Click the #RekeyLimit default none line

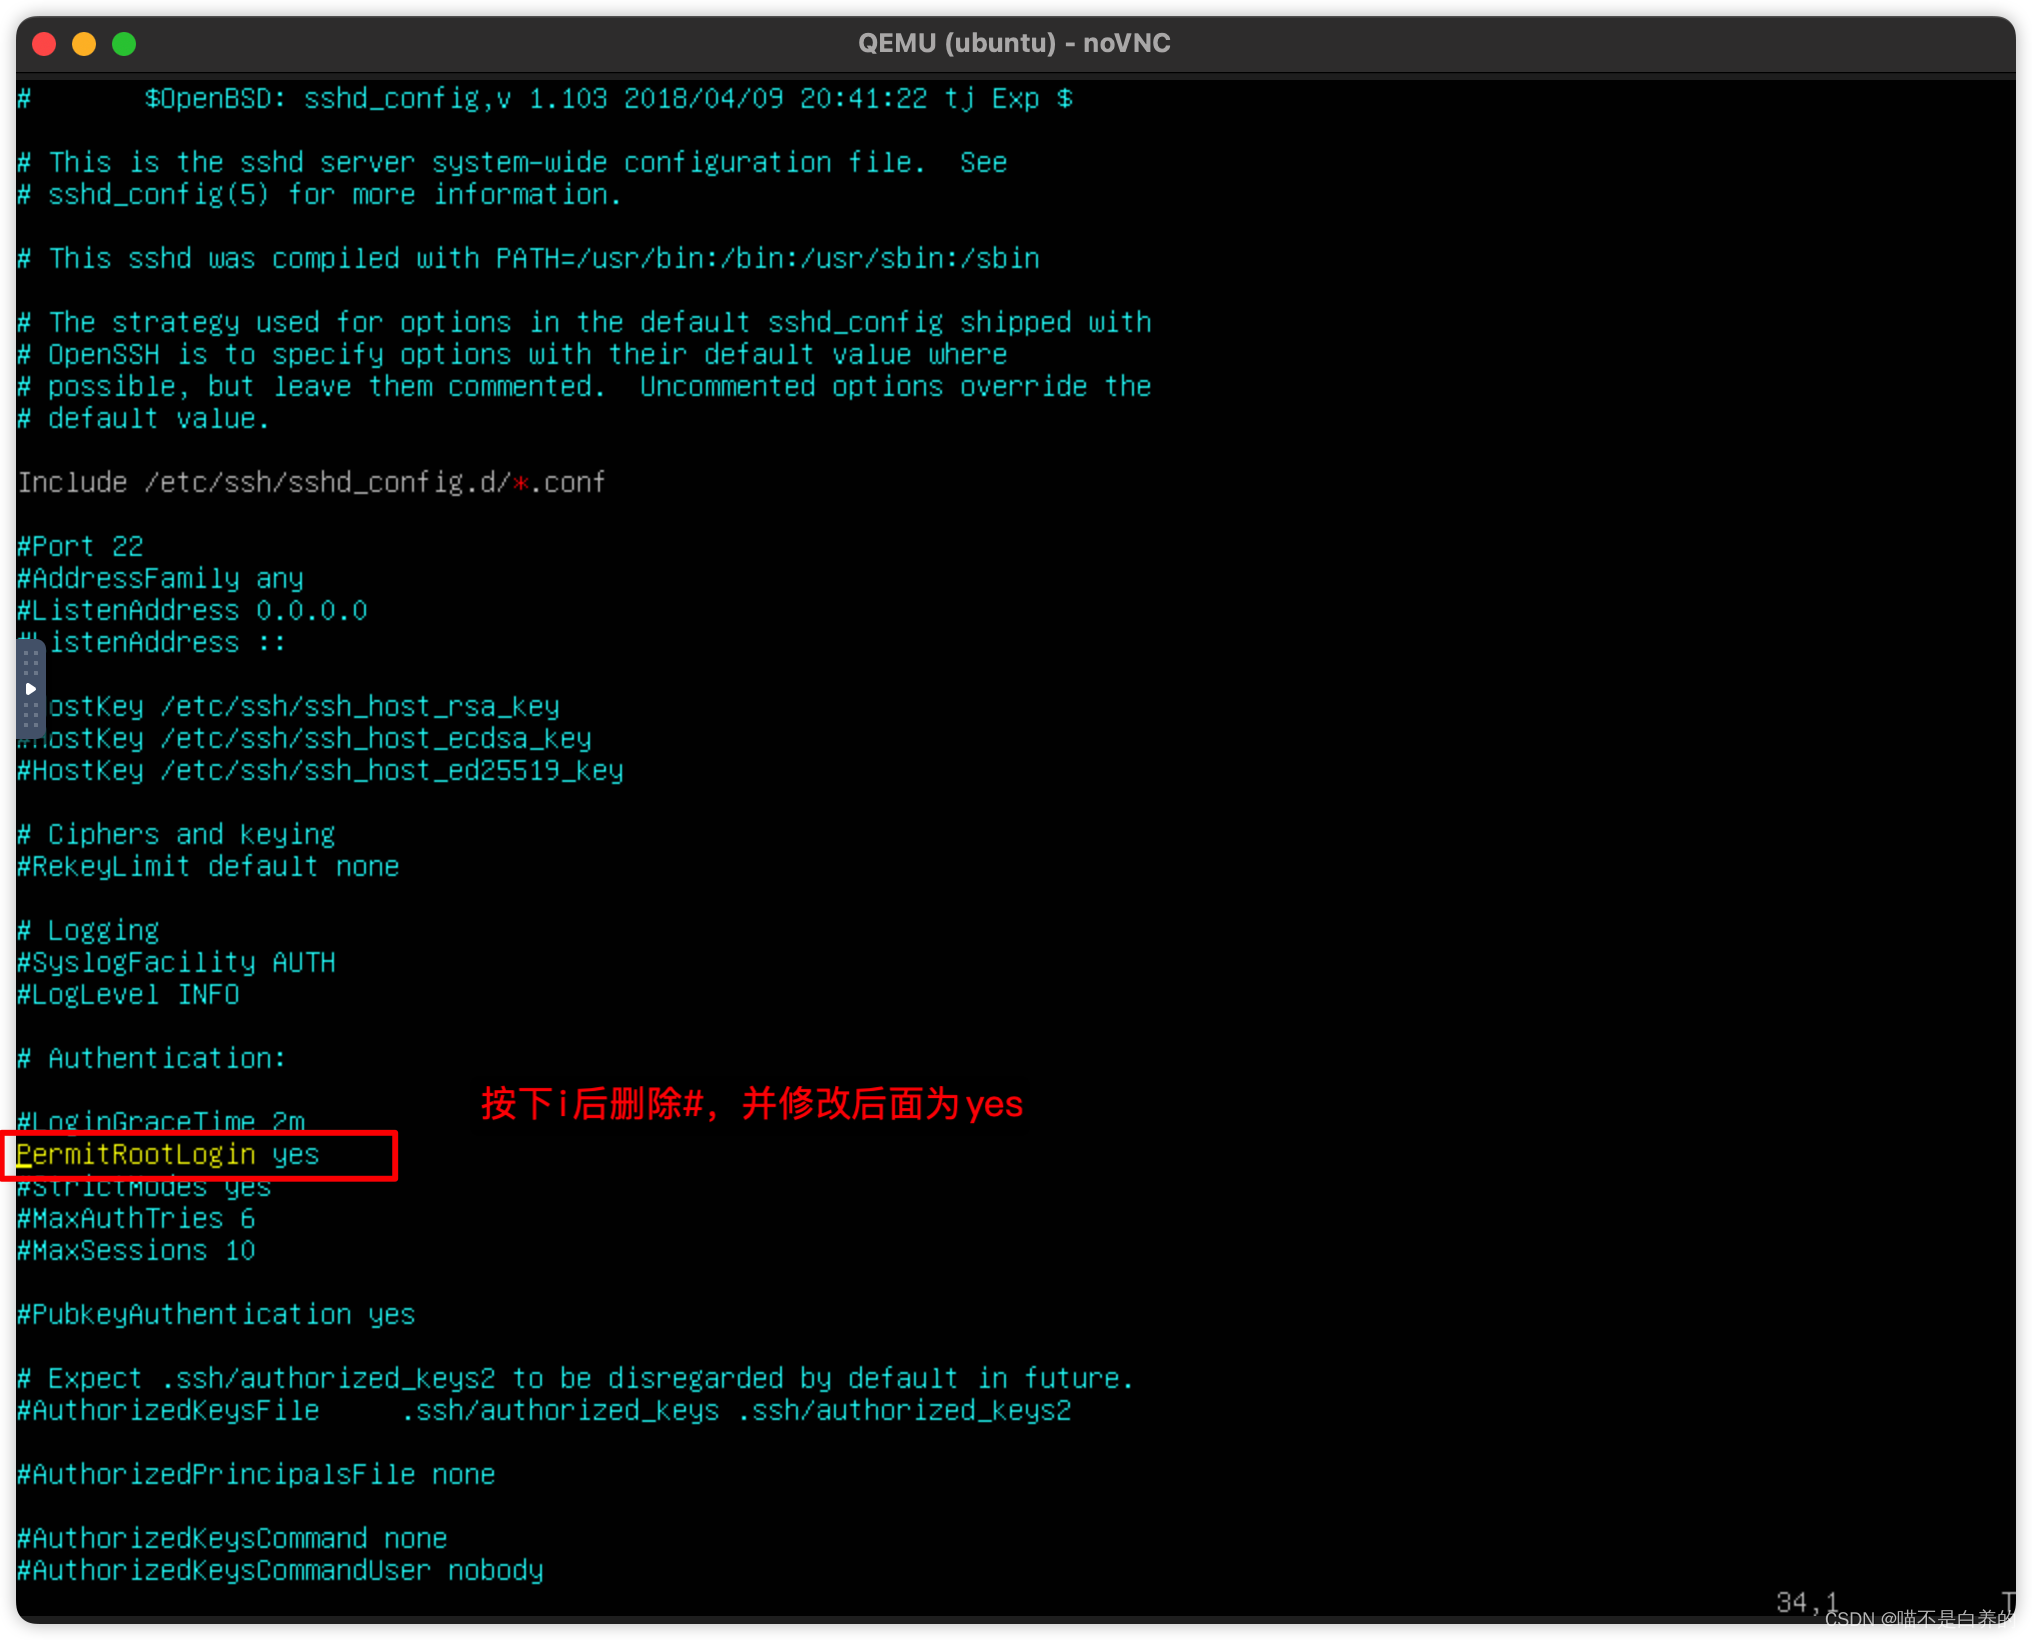coord(208,867)
